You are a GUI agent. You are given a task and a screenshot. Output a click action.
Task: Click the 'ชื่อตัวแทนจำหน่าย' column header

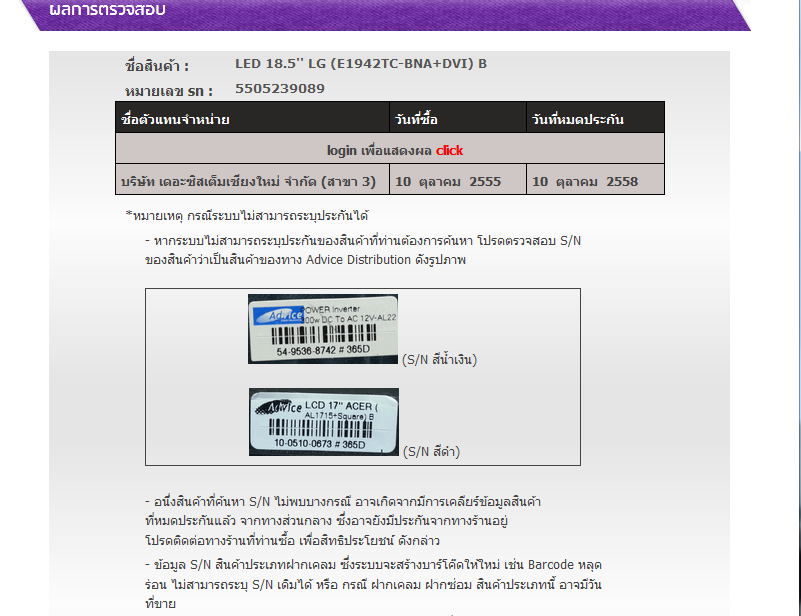coord(175,120)
